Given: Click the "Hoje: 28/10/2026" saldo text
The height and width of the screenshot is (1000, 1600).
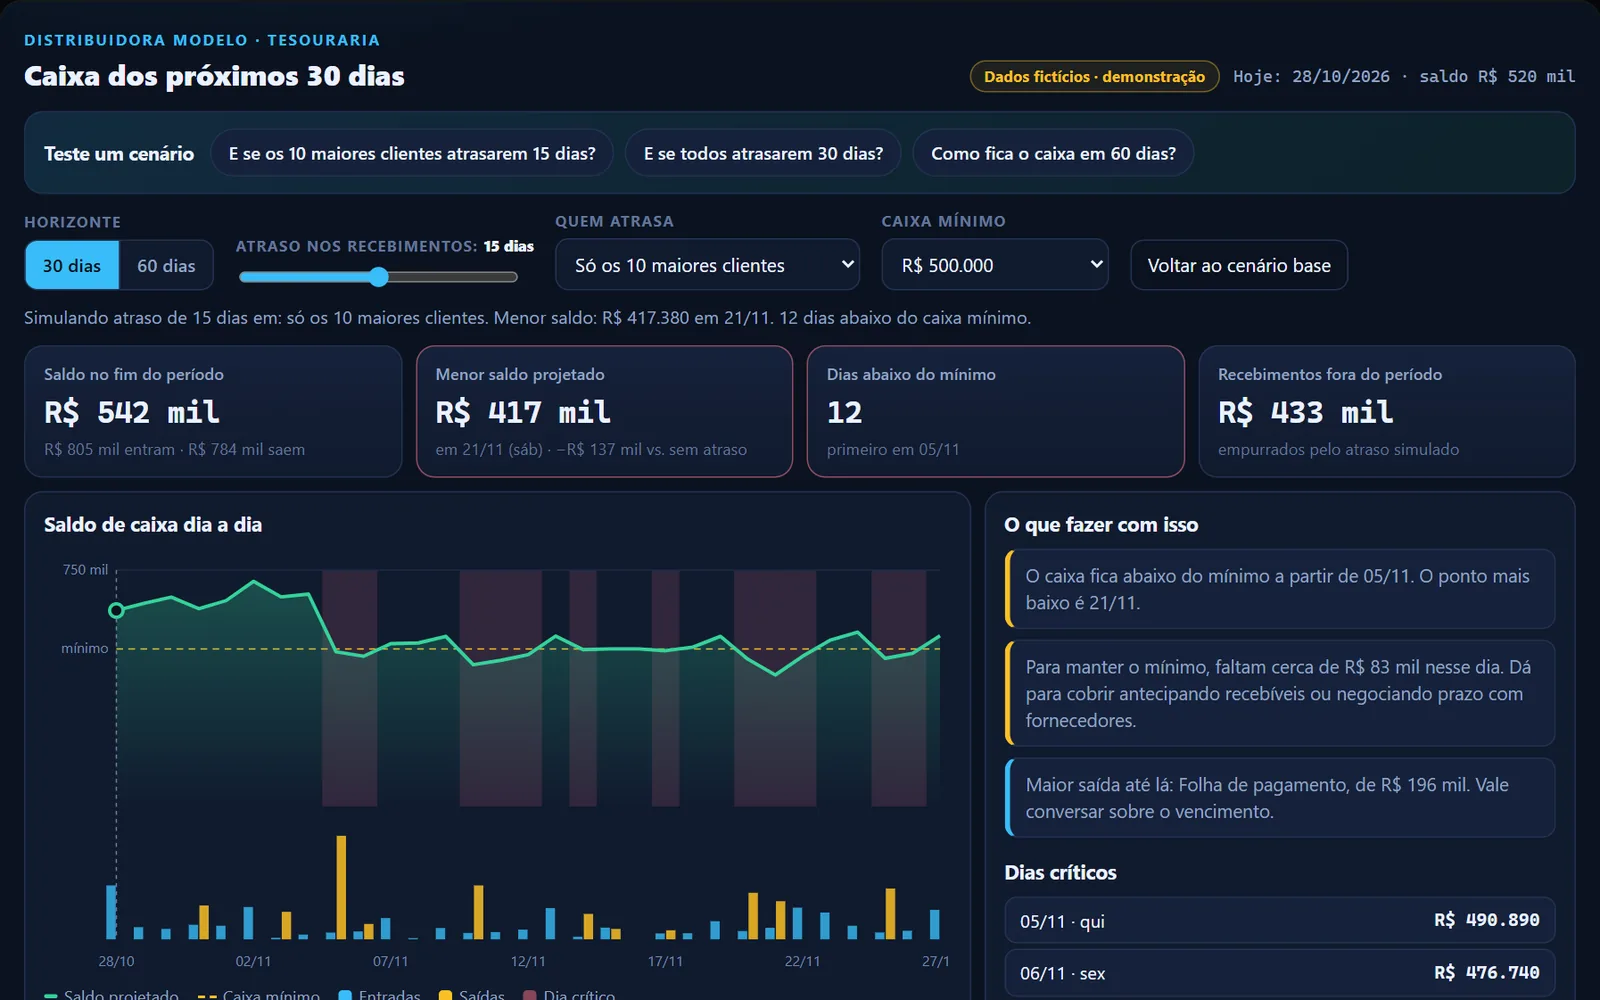Looking at the screenshot, I should tap(1404, 77).
